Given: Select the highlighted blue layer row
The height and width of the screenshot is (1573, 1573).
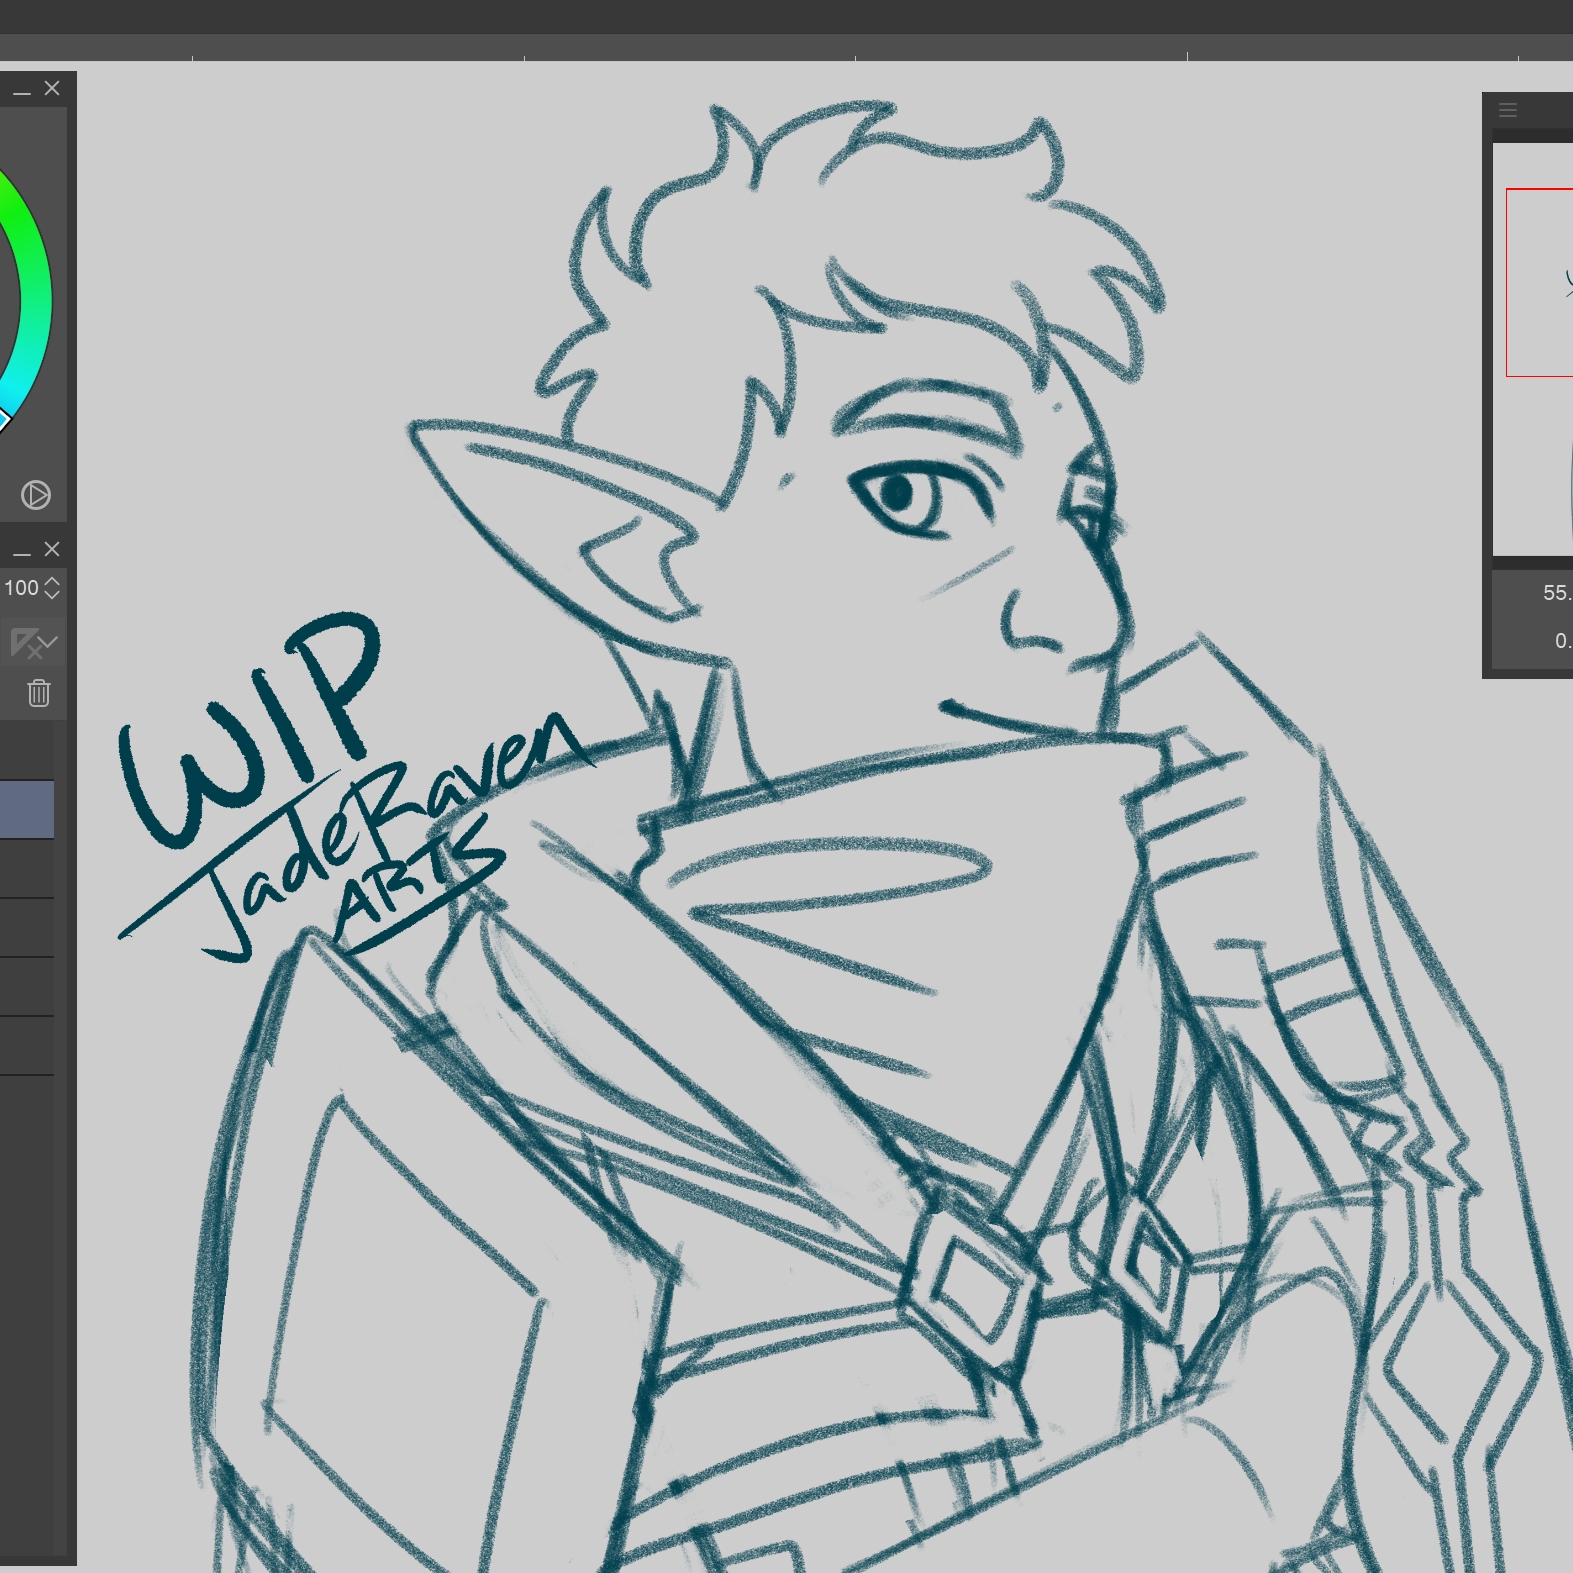Looking at the screenshot, I should click(27, 809).
